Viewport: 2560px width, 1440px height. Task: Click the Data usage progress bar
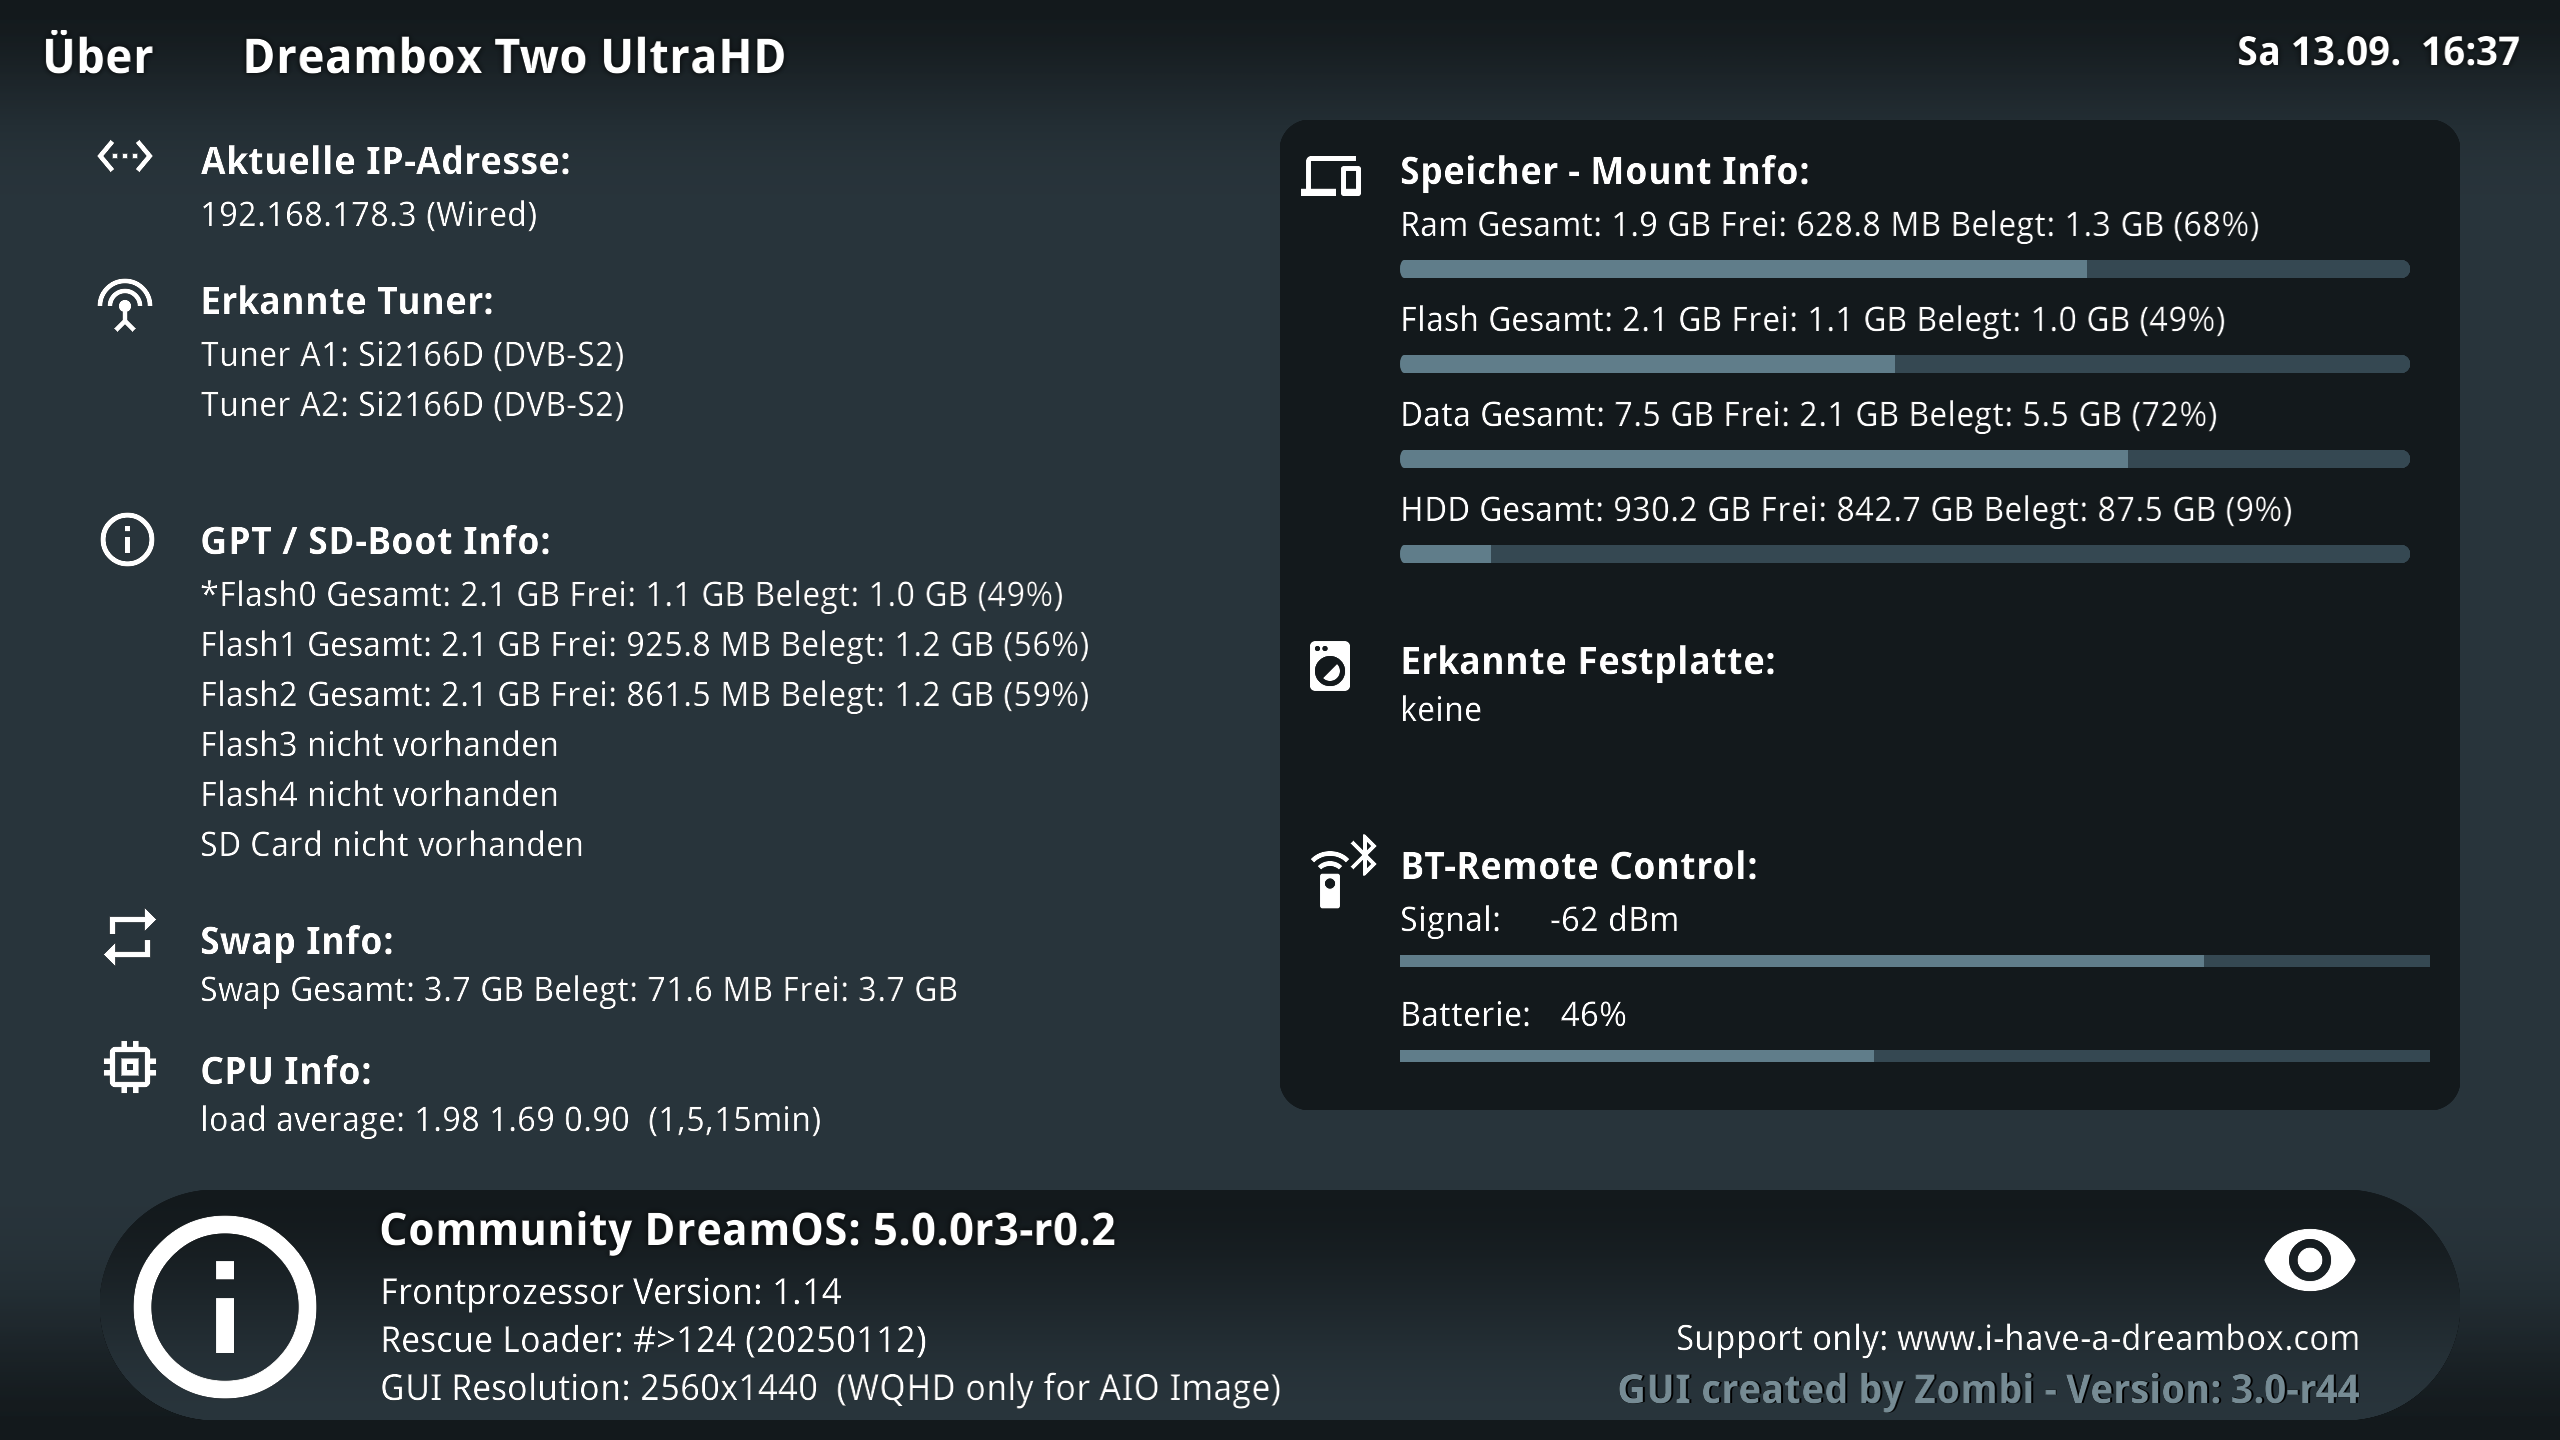1904,459
